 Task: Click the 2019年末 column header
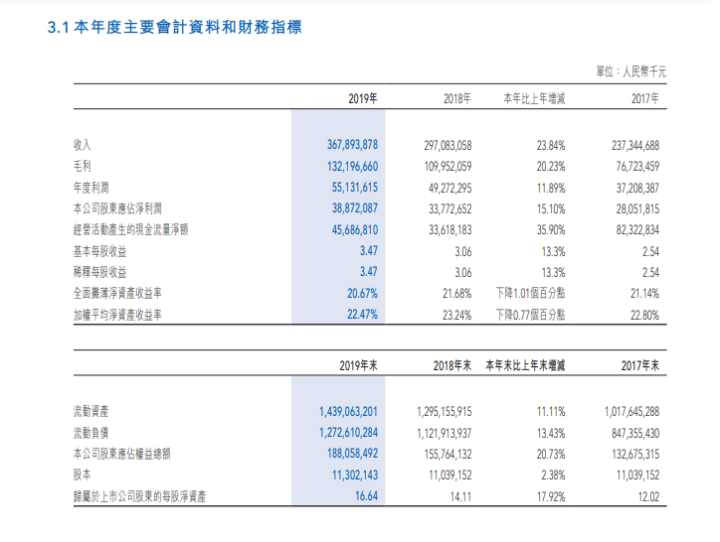point(359,366)
